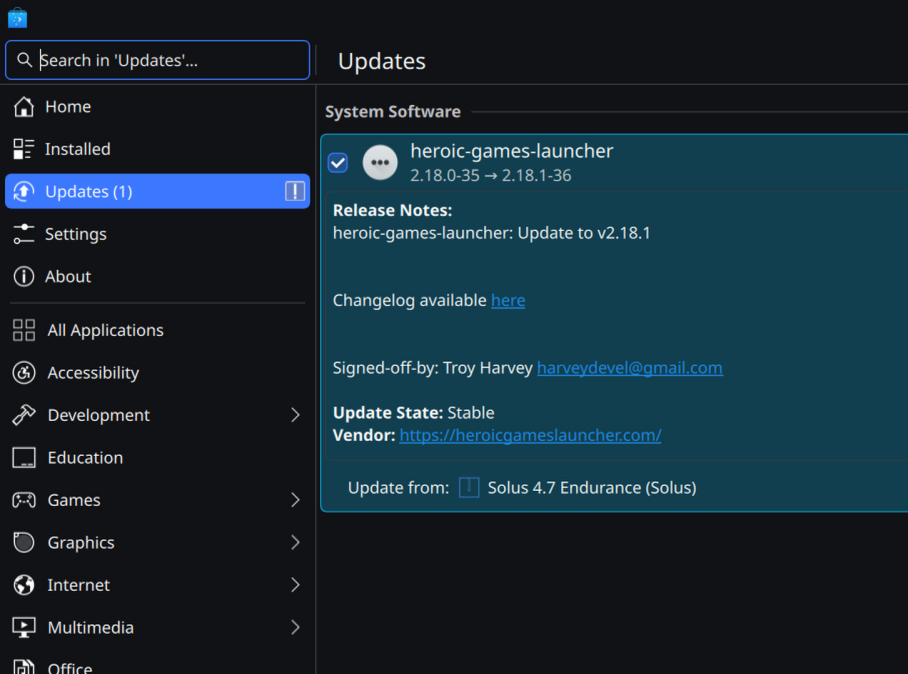Click the Education board icon
Screen dimensions: 908x674
point(24,457)
